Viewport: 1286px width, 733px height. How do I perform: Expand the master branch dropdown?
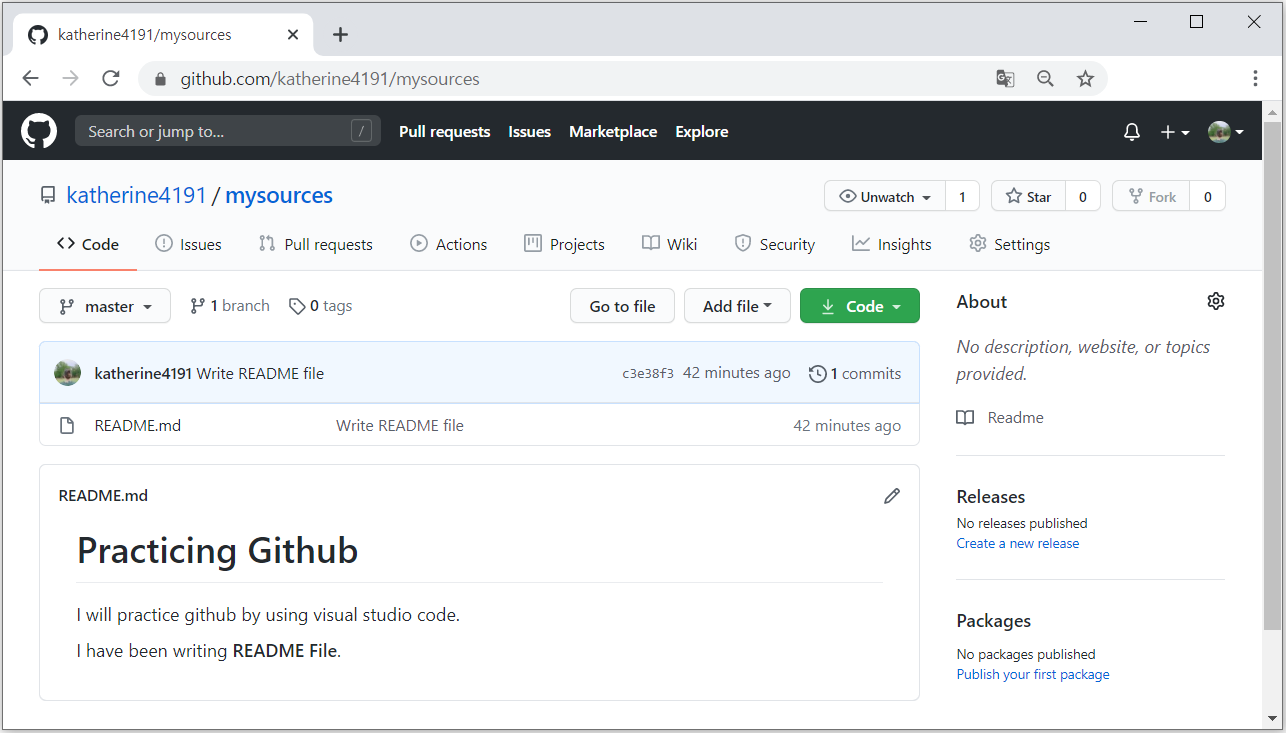click(105, 306)
